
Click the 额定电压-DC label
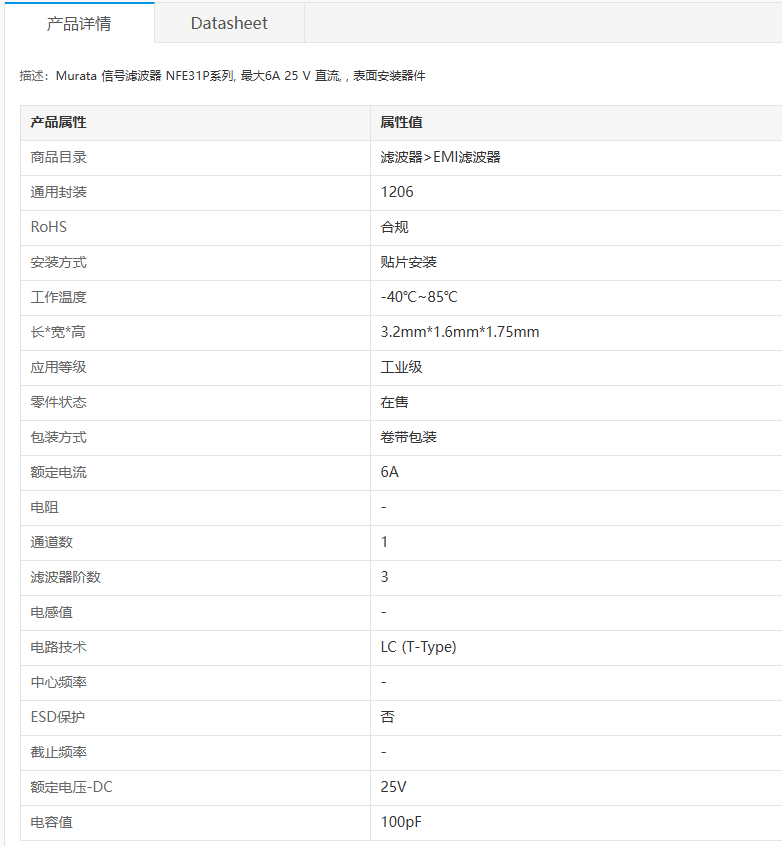(x=71, y=787)
